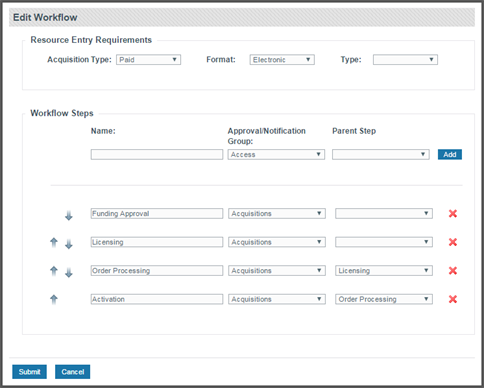
Task: Remove the Order Processing step
Action: (453, 271)
